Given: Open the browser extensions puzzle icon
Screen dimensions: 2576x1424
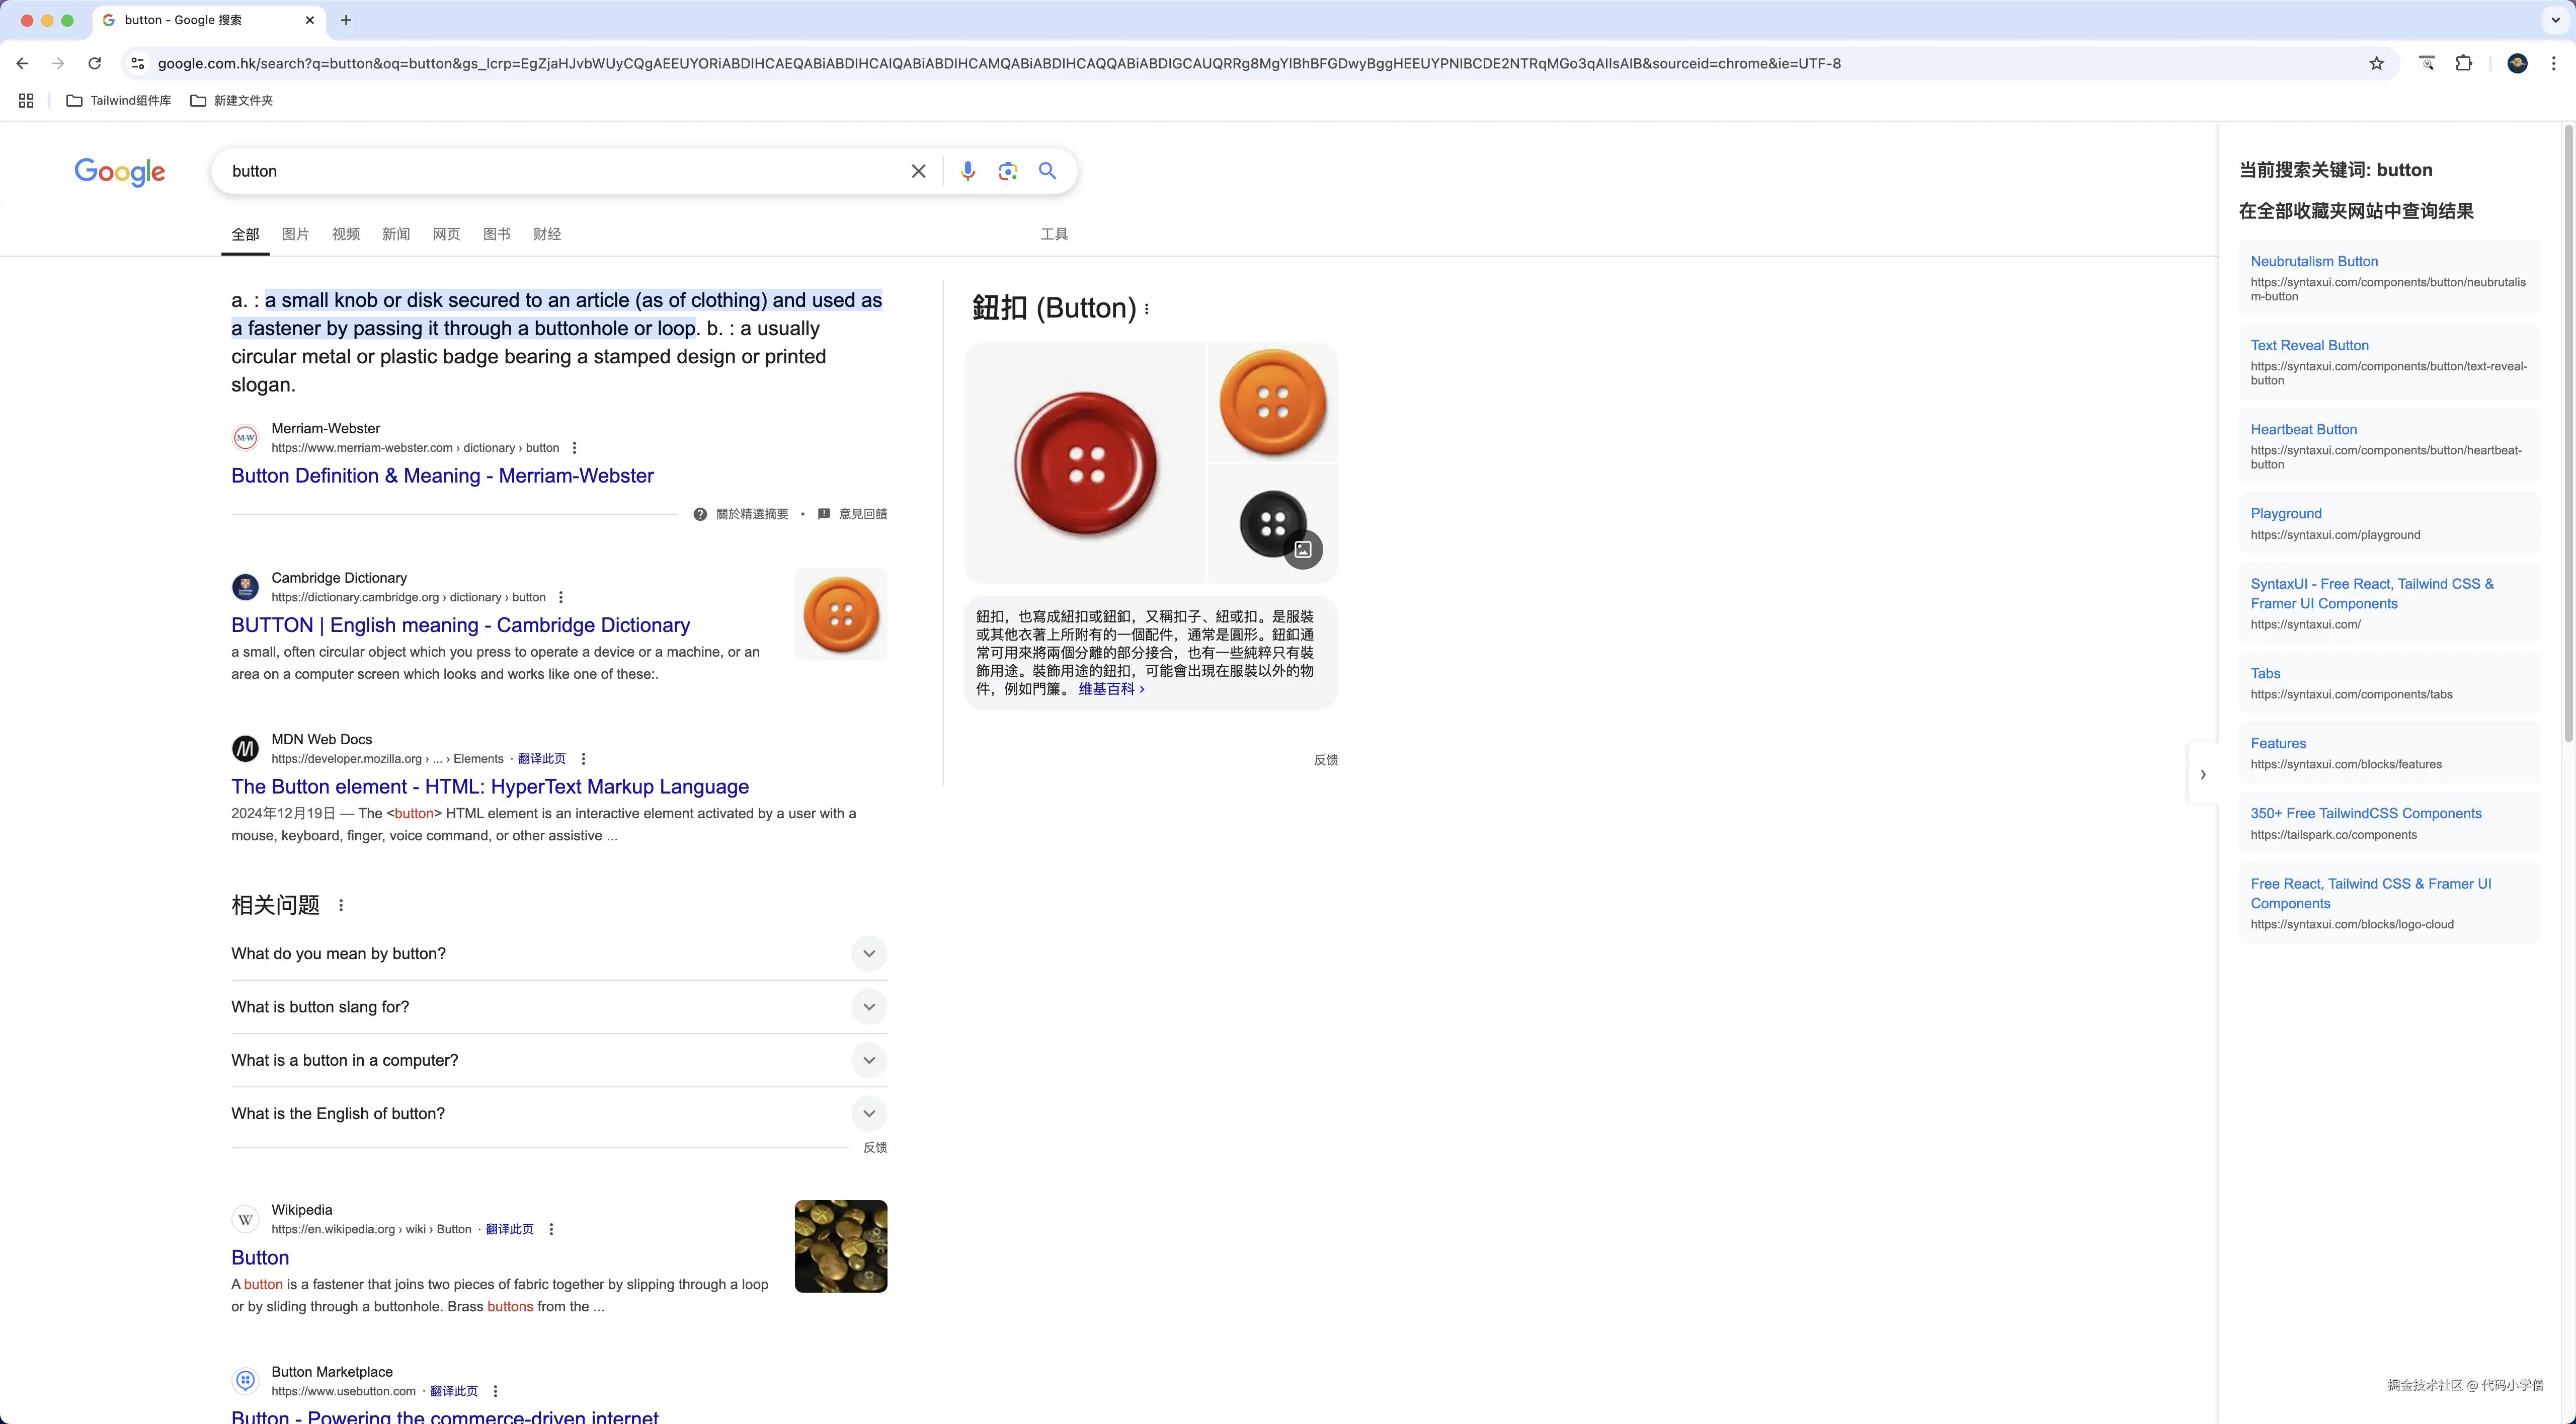Looking at the screenshot, I should pos(2464,63).
